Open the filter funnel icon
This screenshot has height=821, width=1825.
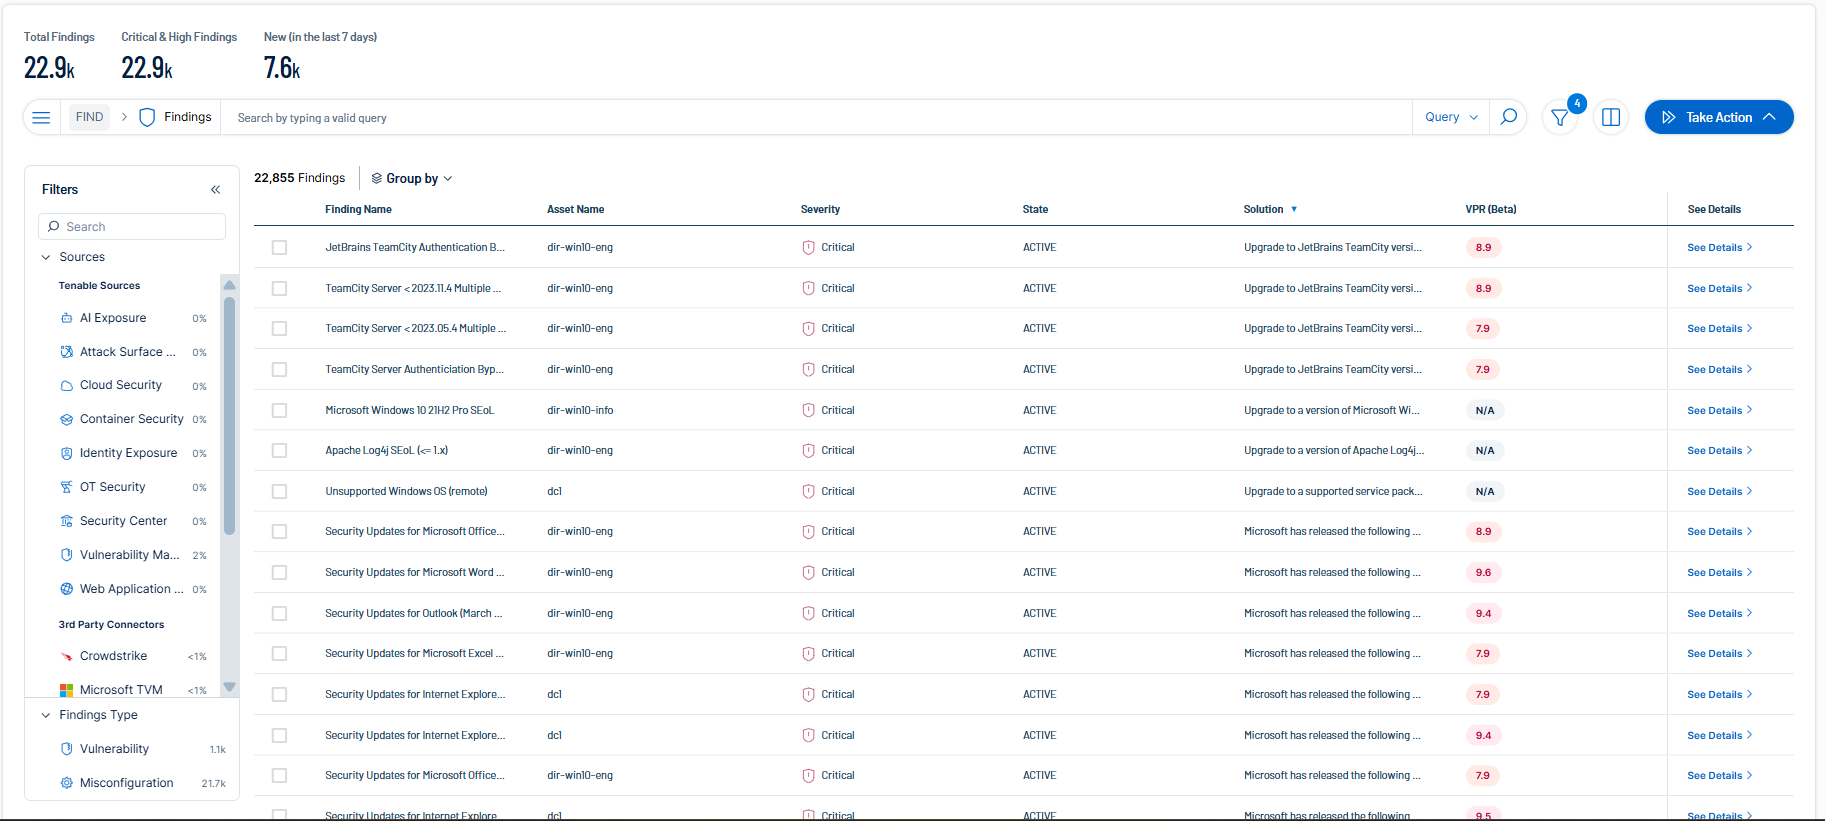pos(1559,118)
